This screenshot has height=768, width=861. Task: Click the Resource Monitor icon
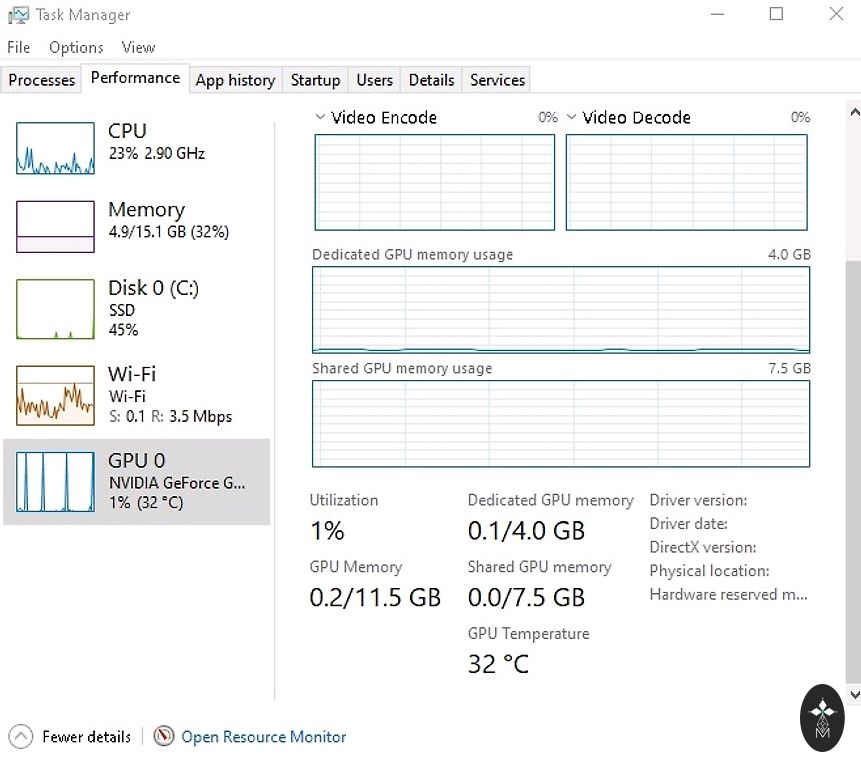pyautogui.click(x=164, y=737)
